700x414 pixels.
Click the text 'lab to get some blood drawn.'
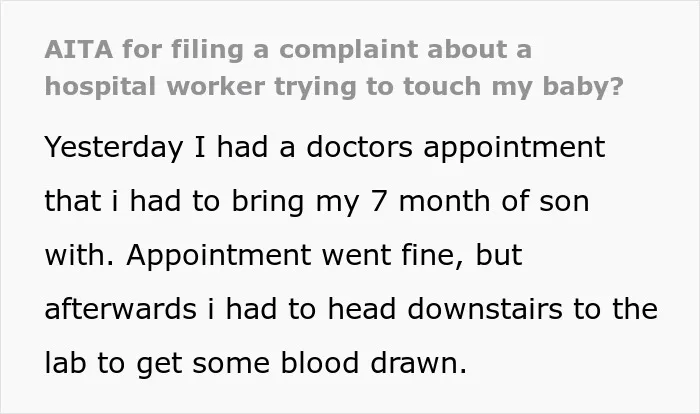256,363
